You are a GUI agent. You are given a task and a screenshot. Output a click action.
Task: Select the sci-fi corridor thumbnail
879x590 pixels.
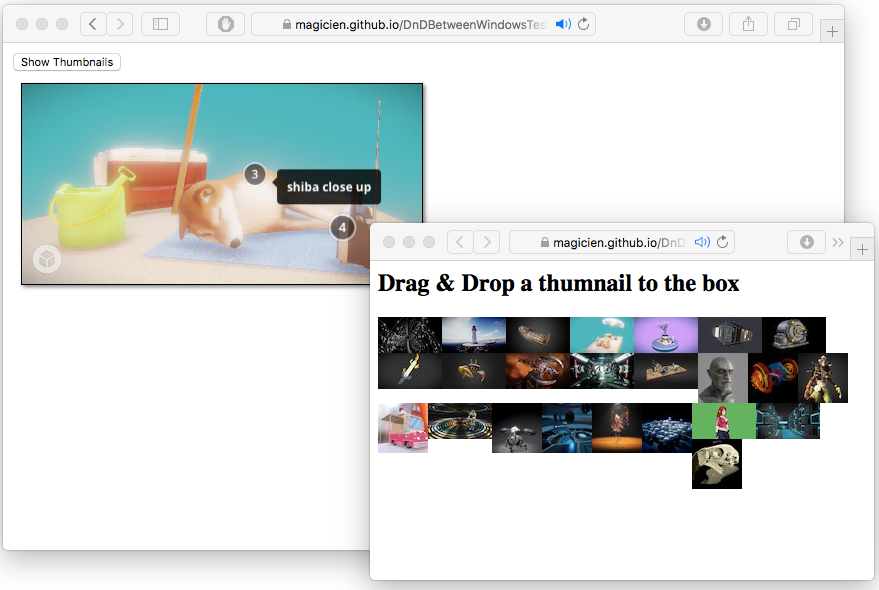(602, 371)
